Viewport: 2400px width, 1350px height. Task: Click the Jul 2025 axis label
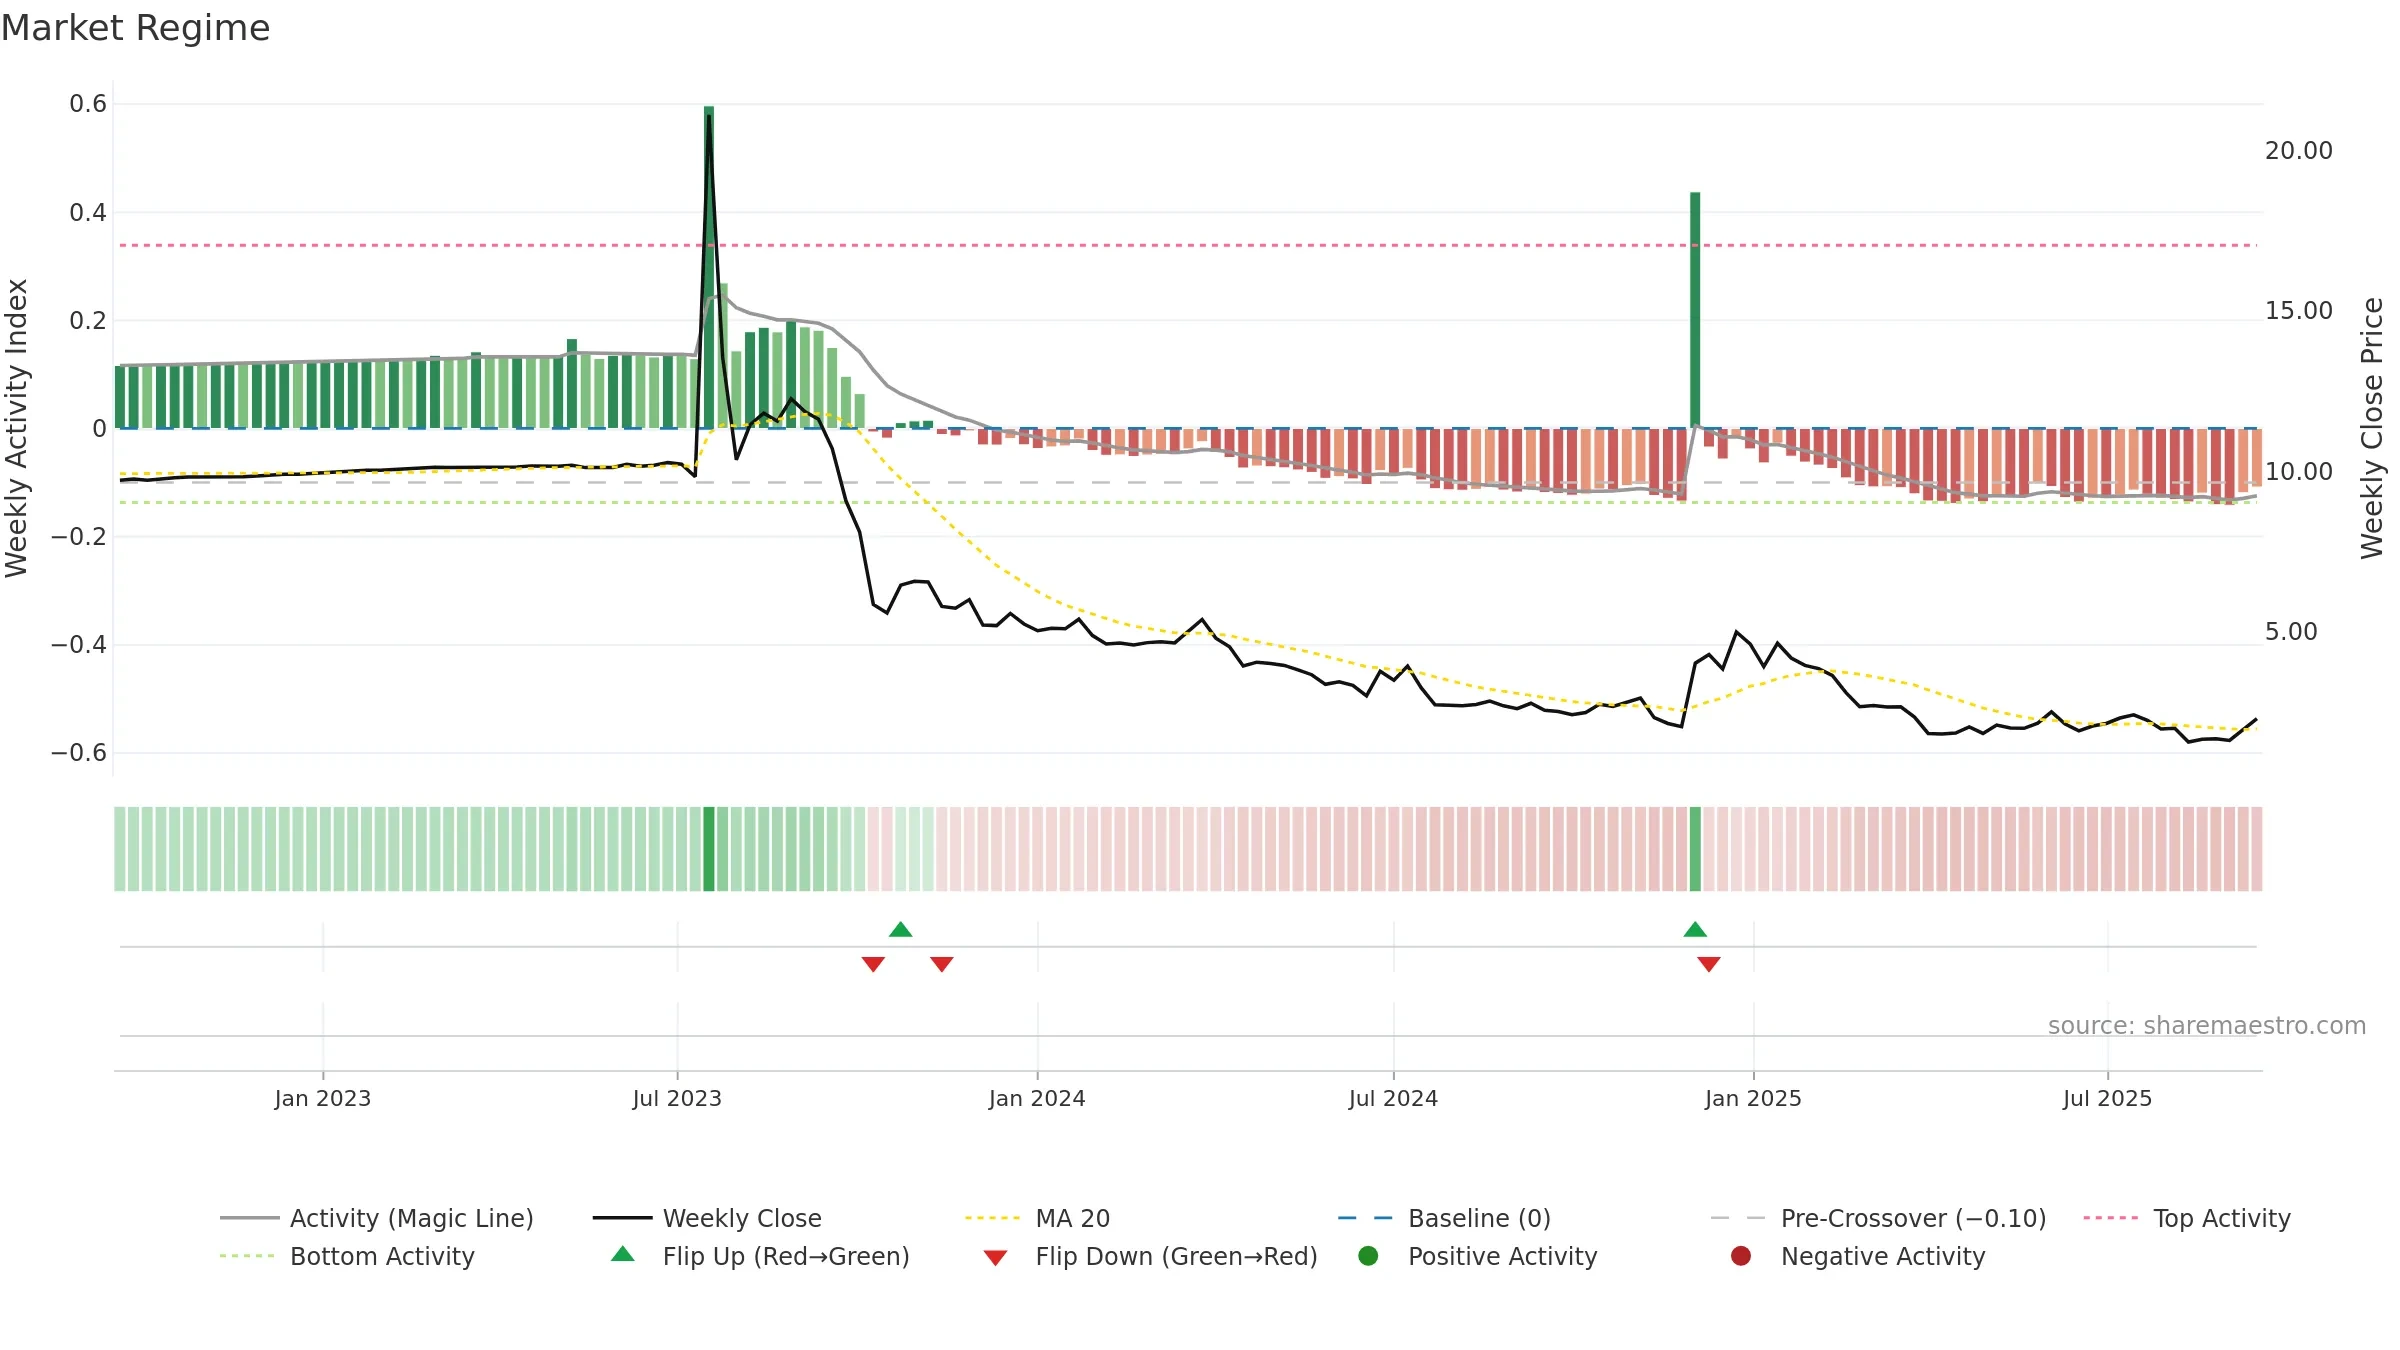pyautogui.click(x=2107, y=1098)
